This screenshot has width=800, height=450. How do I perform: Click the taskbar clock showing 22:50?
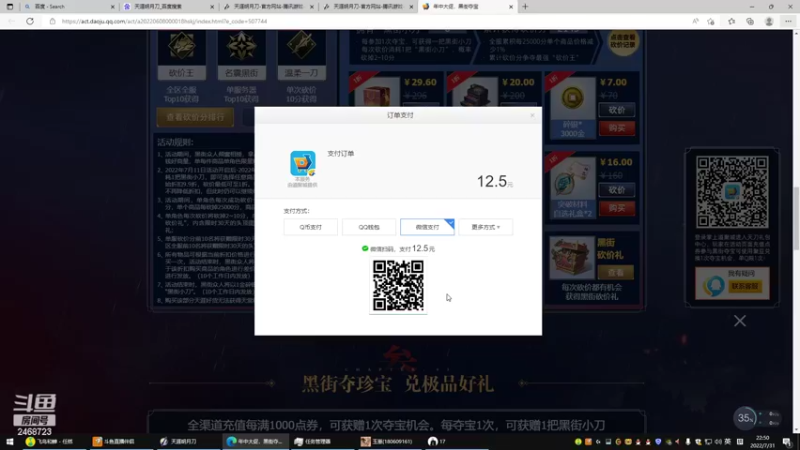[x=764, y=441]
